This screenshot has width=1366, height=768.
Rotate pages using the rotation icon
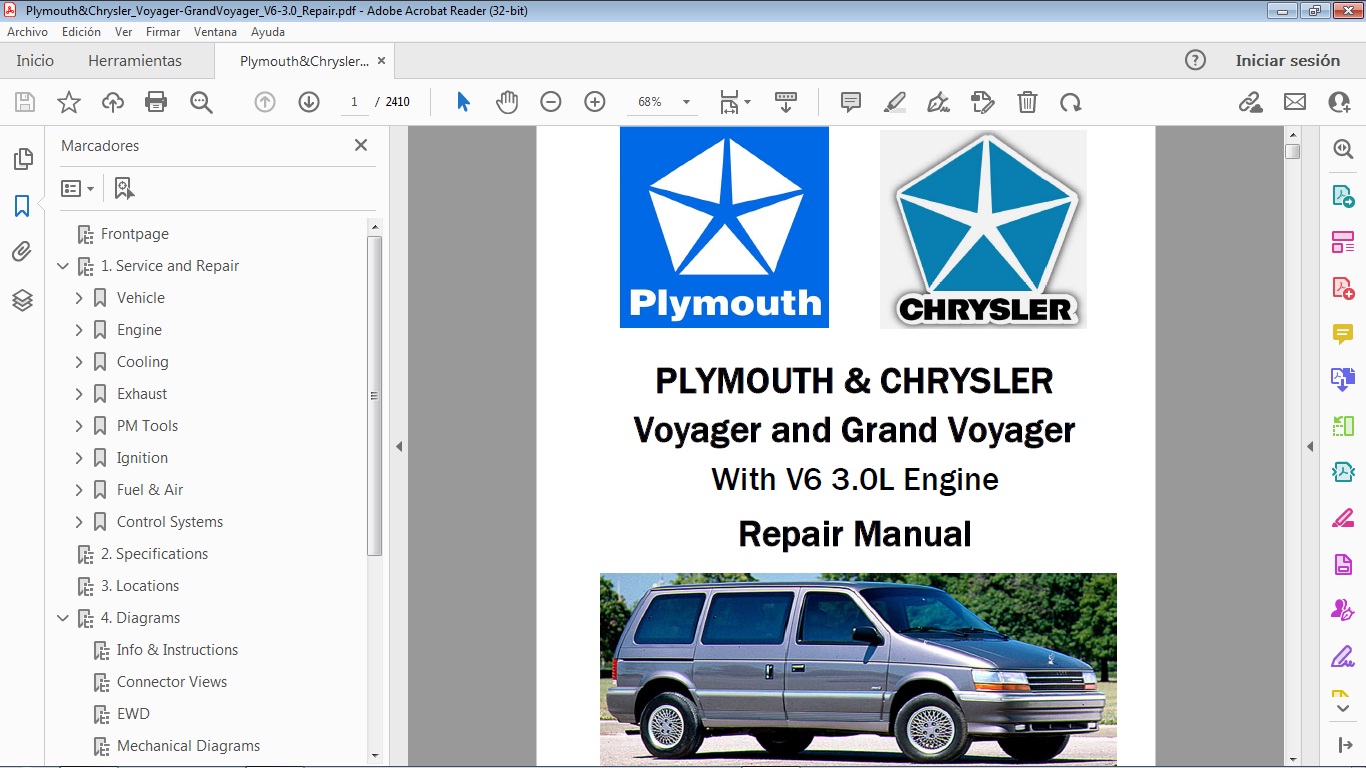pyautogui.click(x=1071, y=101)
